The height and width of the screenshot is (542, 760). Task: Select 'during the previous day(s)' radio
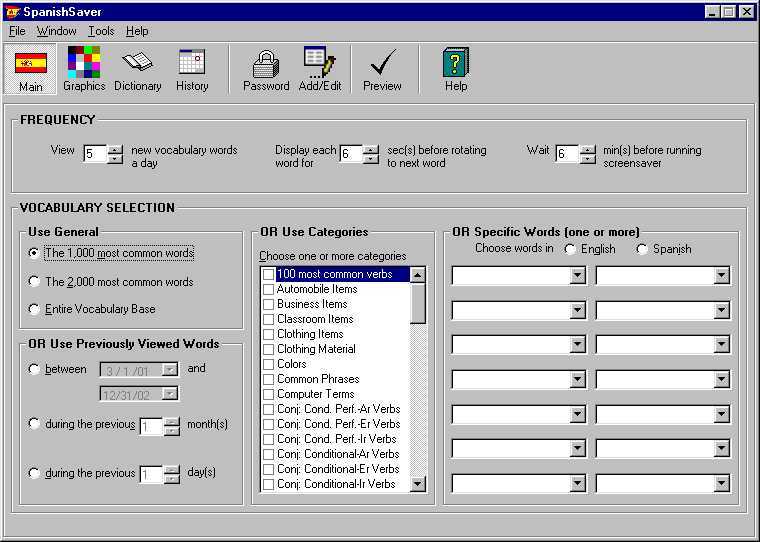[33, 473]
